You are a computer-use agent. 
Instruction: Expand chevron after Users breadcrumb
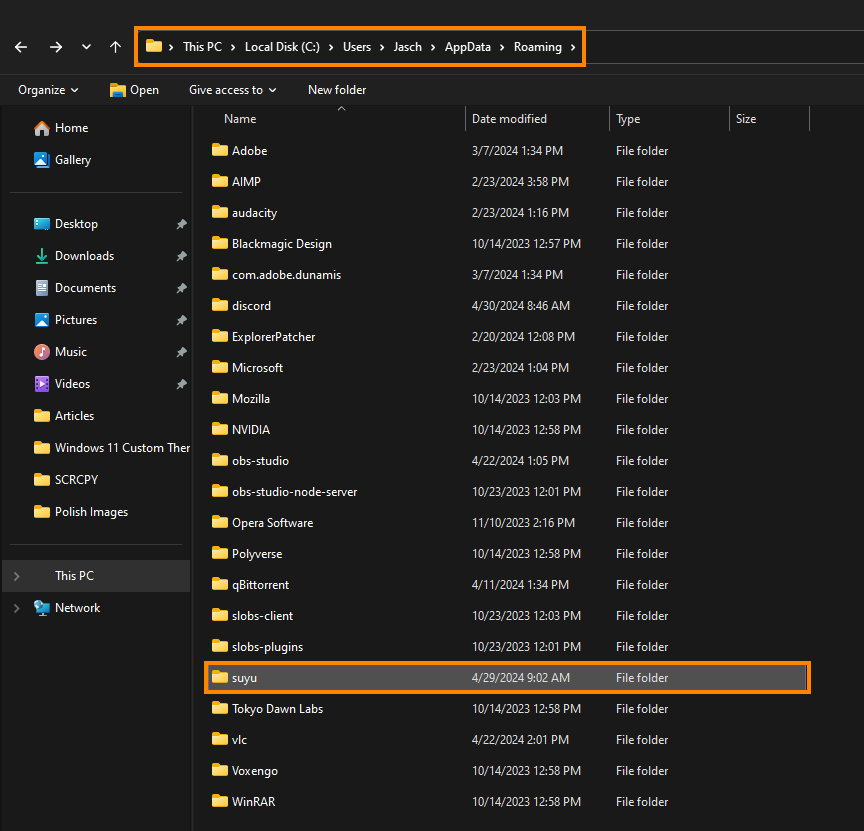[x=382, y=47]
